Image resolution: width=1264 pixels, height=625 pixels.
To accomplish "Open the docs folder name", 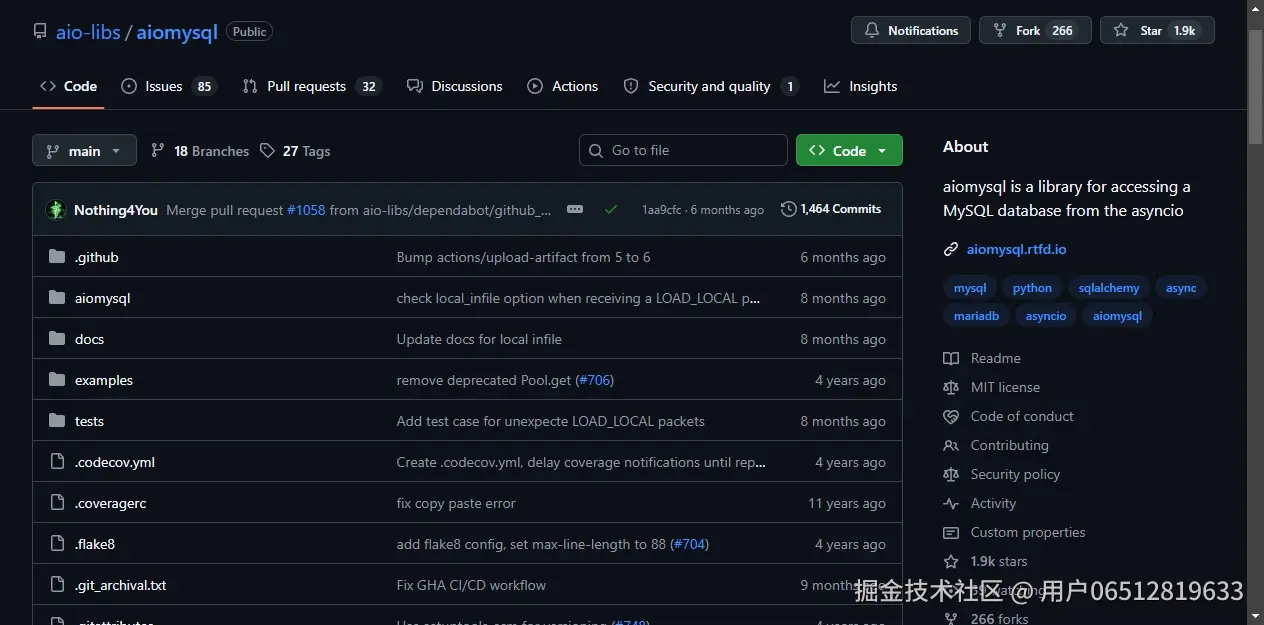I will pos(90,339).
